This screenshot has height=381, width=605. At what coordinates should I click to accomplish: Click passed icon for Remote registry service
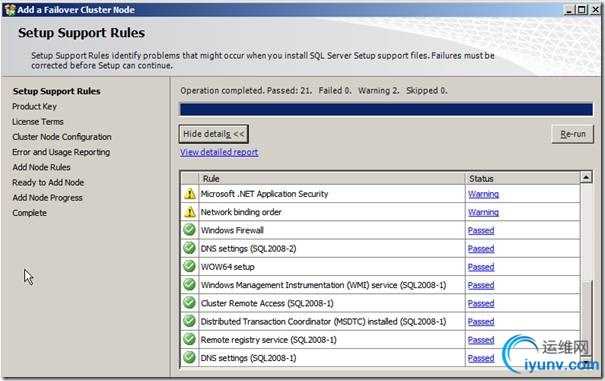click(189, 339)
